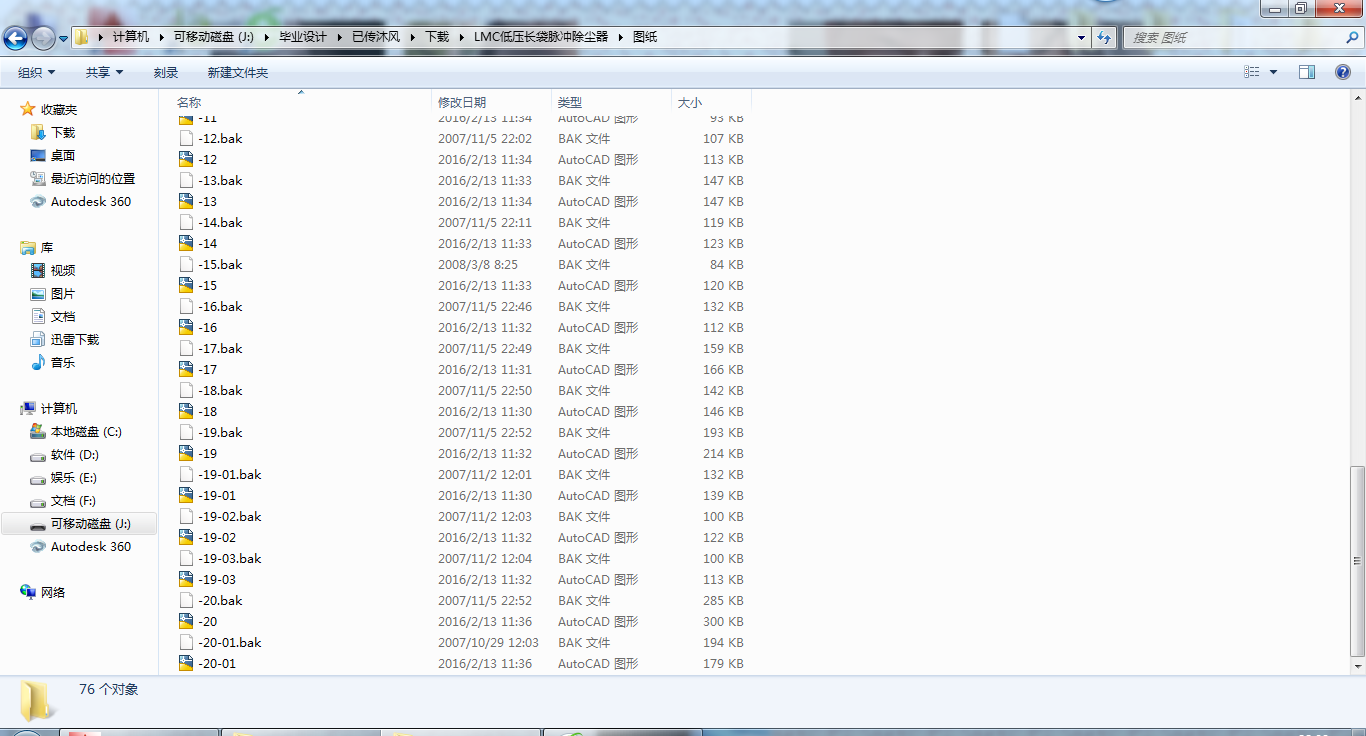
Task: Sort by the 类型 column header
Action: [x=570, y=102]
